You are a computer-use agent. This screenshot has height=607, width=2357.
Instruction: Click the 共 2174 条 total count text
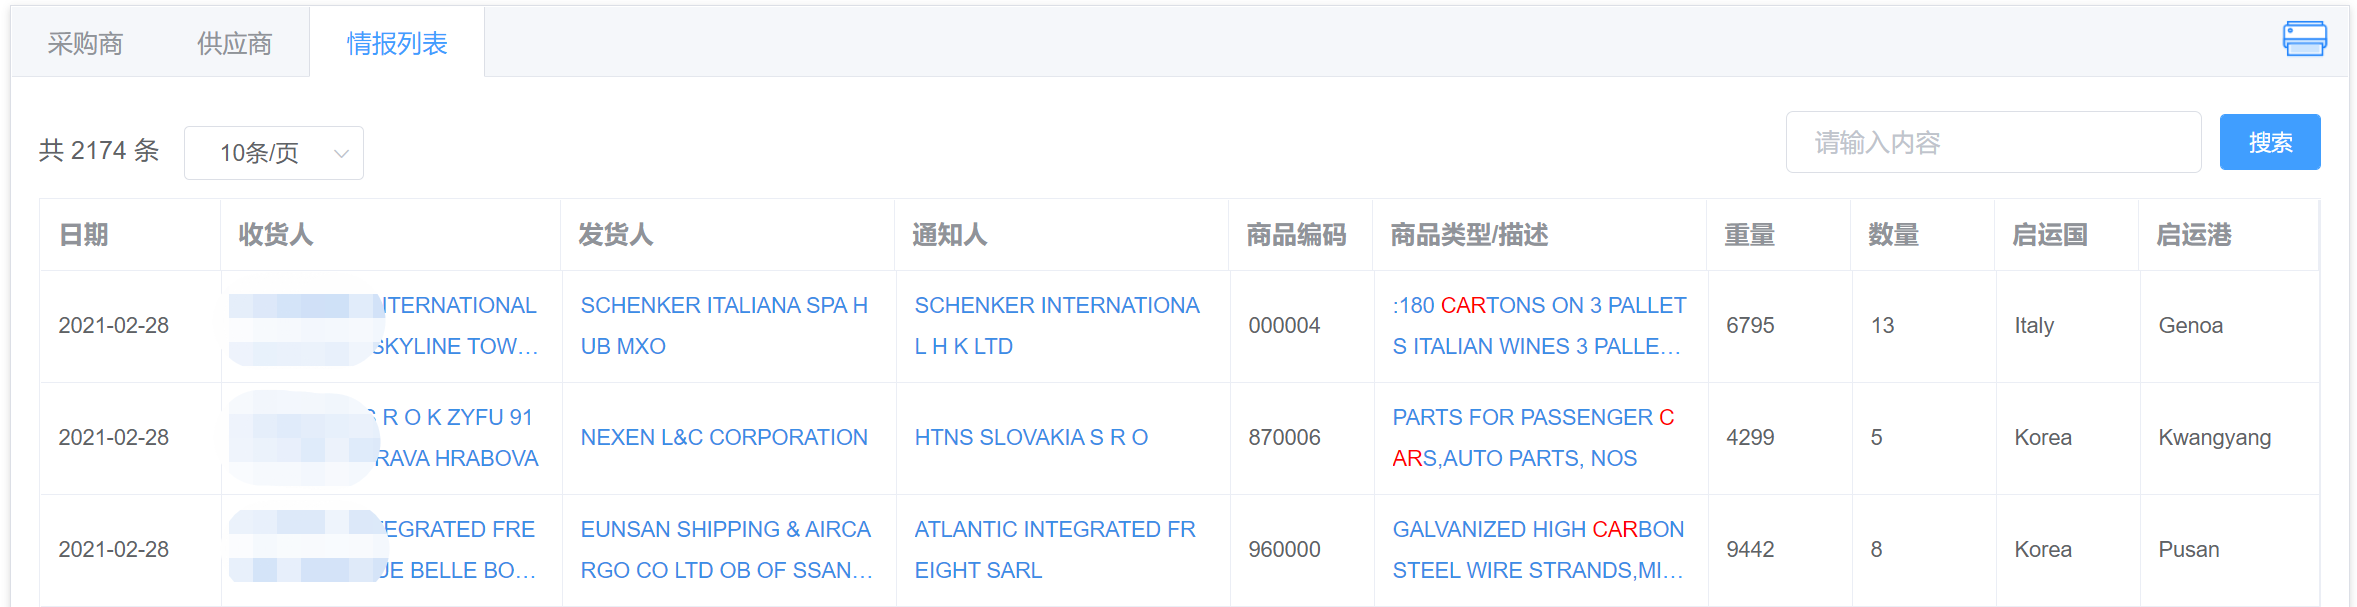(x=99, y=150)
